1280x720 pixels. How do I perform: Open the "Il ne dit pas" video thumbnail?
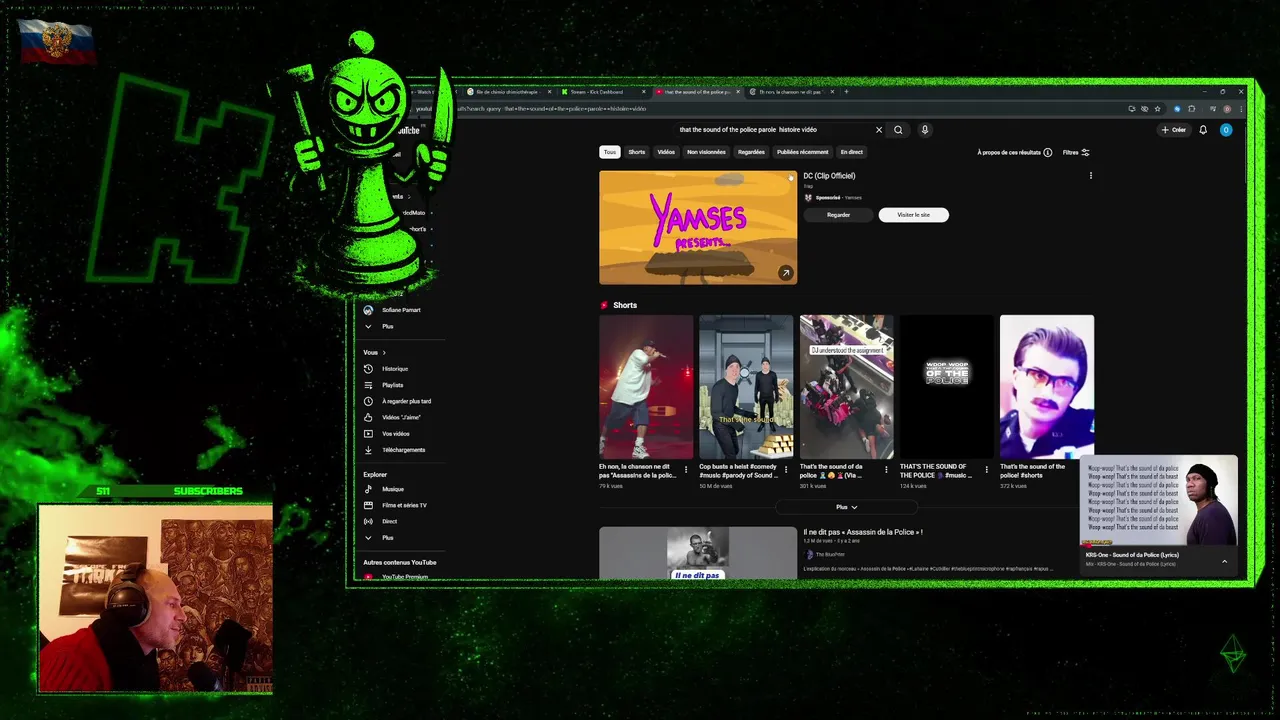698,553
